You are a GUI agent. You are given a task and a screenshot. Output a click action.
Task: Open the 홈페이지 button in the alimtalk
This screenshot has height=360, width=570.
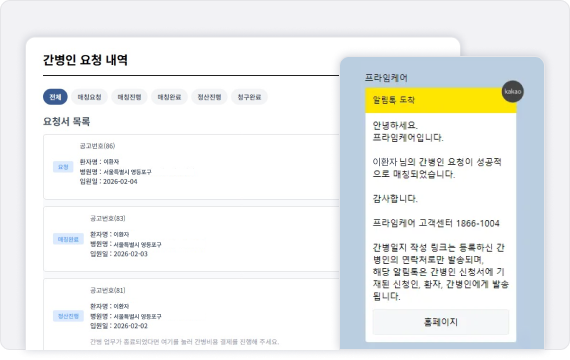(441, 322)
